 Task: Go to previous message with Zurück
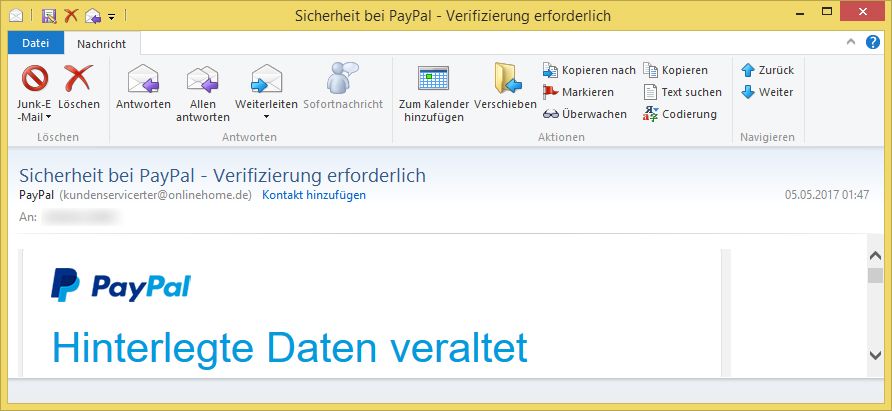tap(767, 70)
